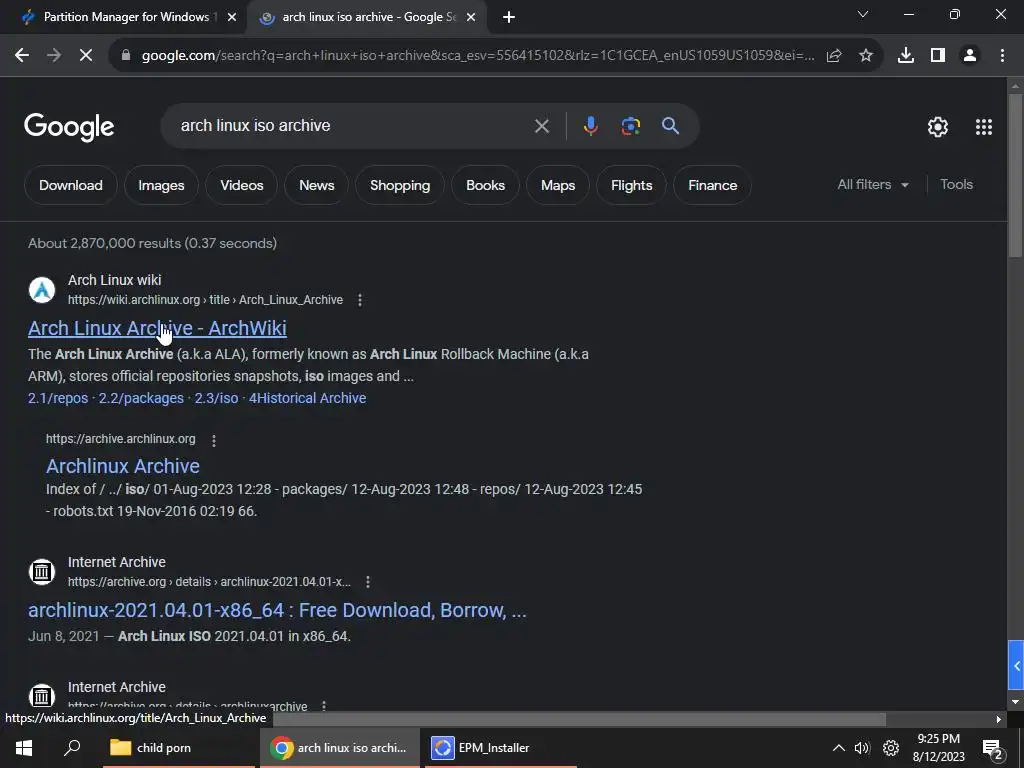This screenshot has height=768, width=1024.
Task: Open the 2.2/packages sub-link
Action: 141,398
